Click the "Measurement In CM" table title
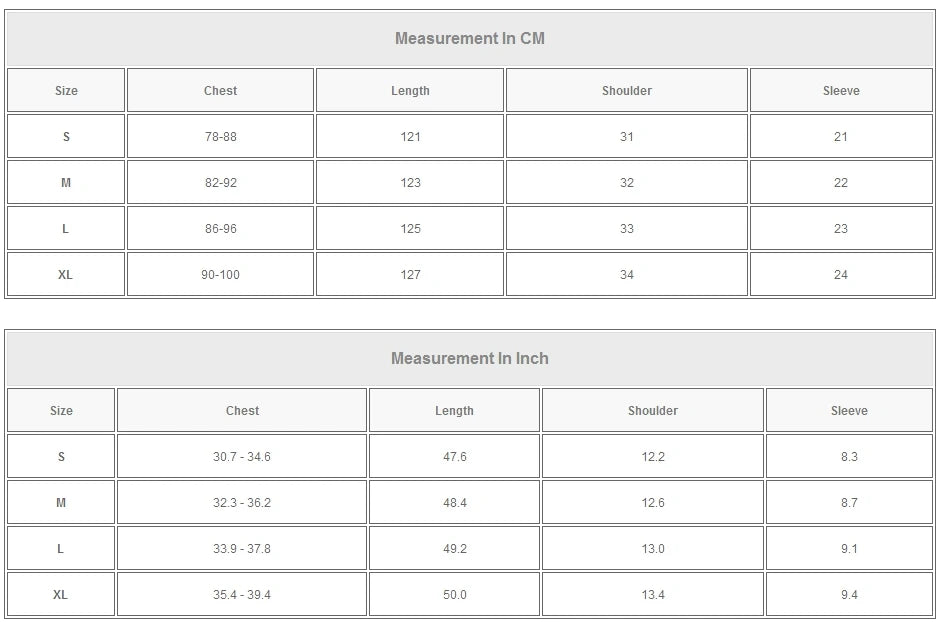The width and height of the screenshot is (942, 623). [469, 39]
